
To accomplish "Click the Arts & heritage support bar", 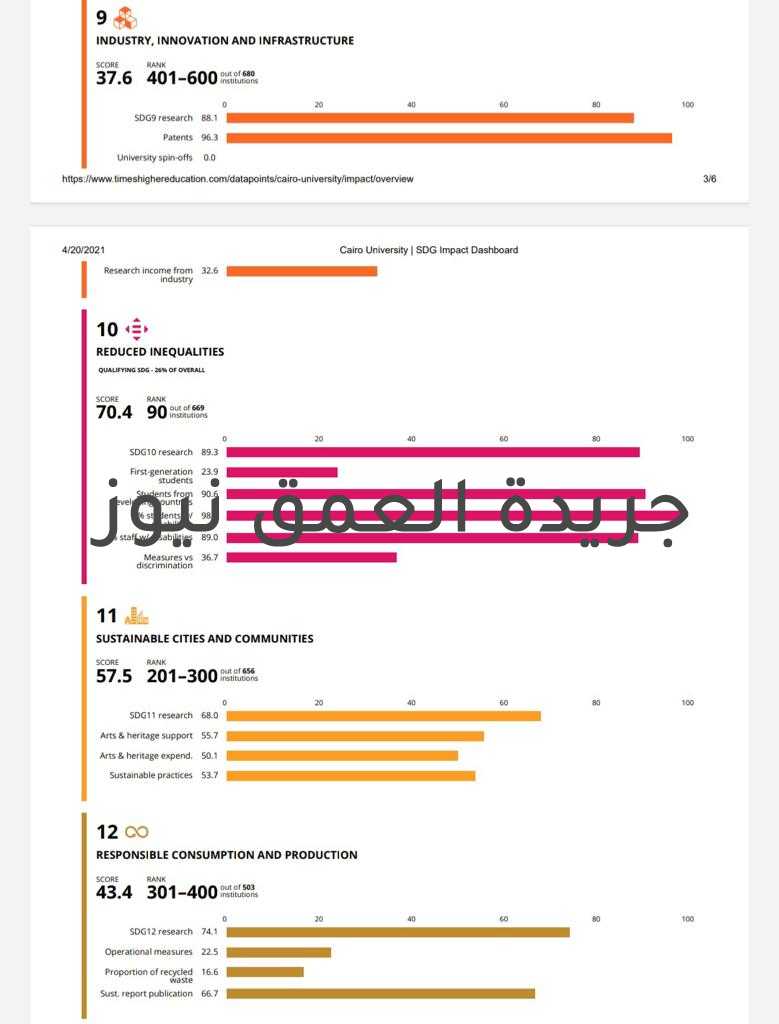I will [354, 736].
